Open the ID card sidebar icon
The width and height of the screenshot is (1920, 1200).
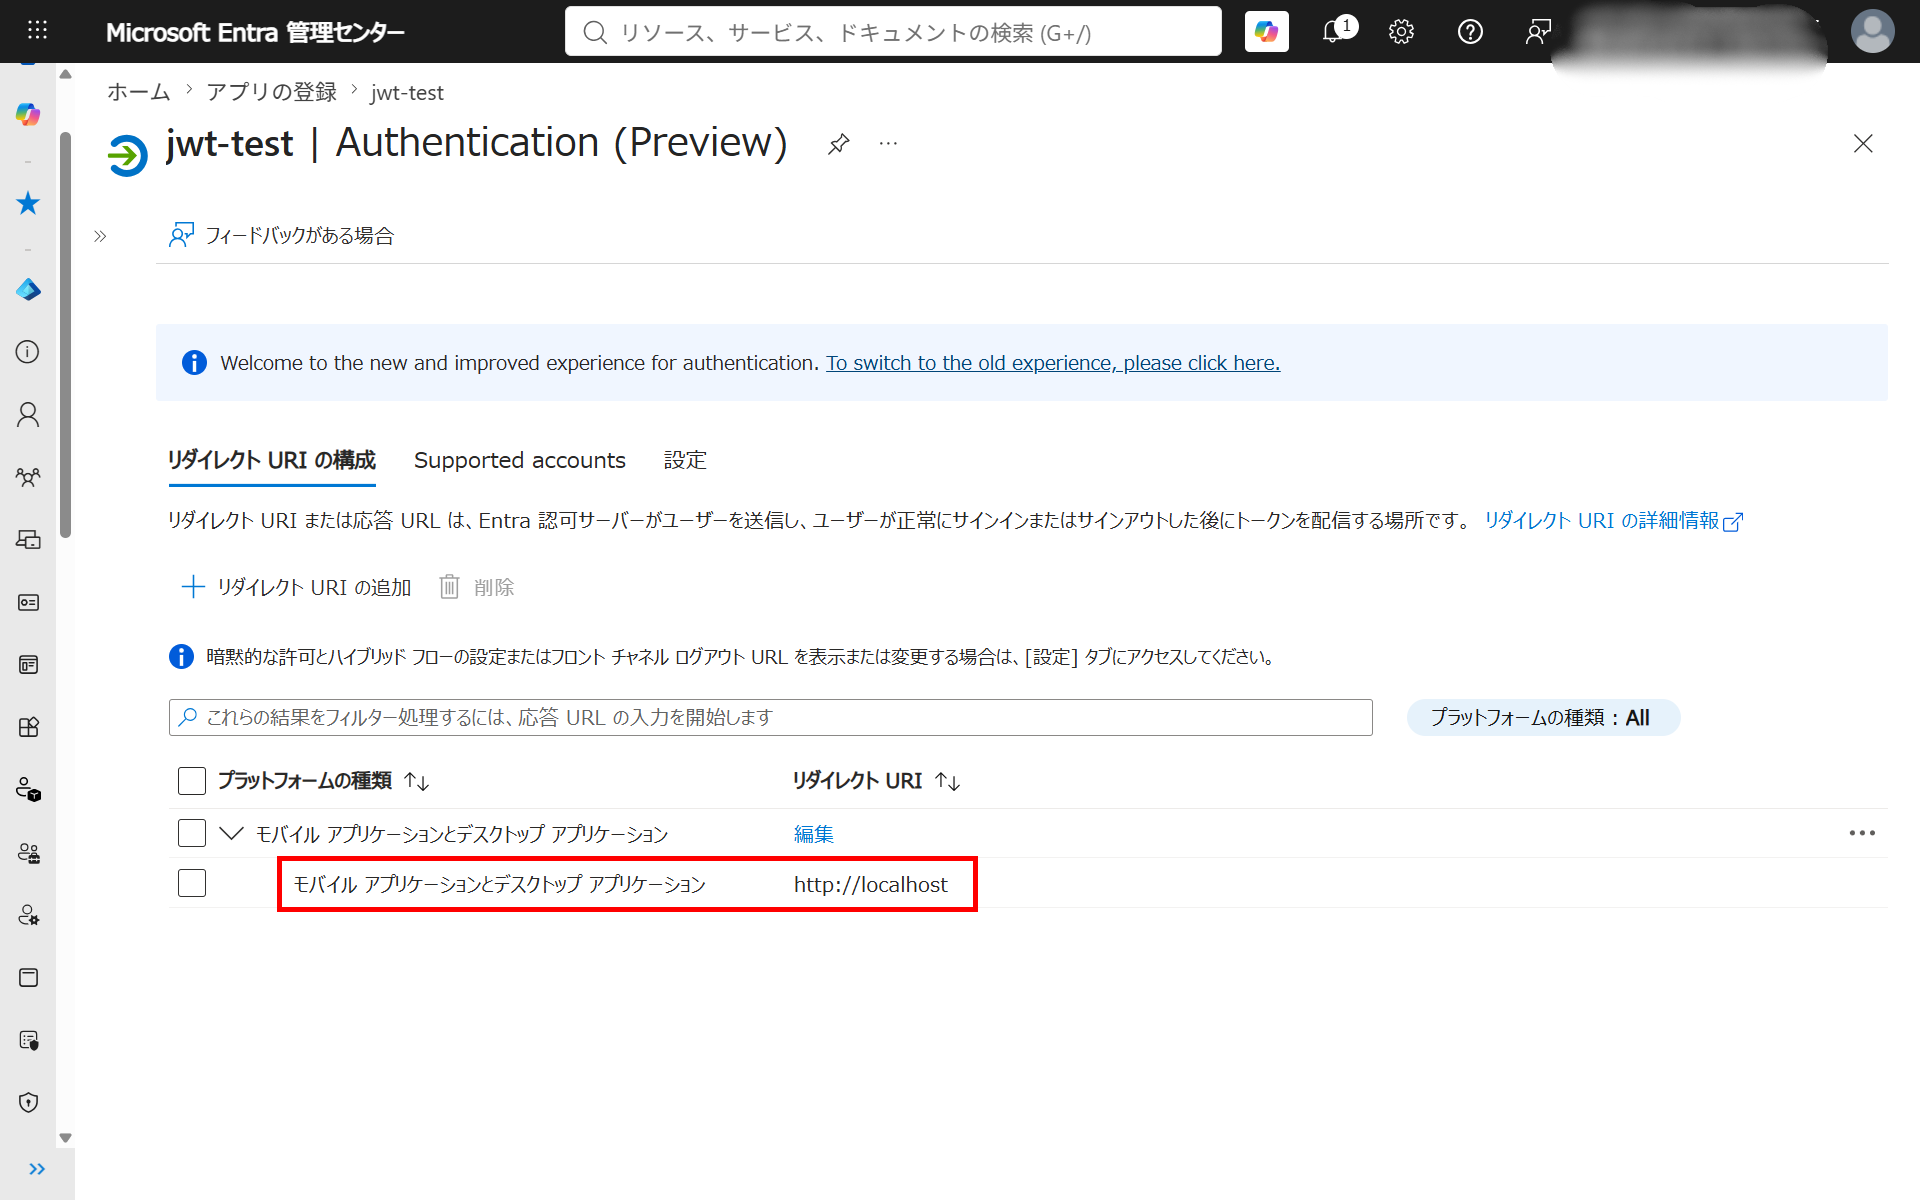(28, 602)
